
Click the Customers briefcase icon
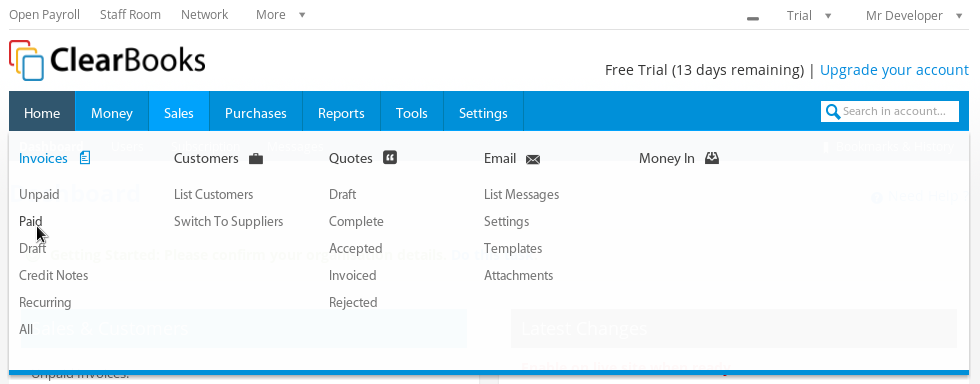tap(256, 159)
